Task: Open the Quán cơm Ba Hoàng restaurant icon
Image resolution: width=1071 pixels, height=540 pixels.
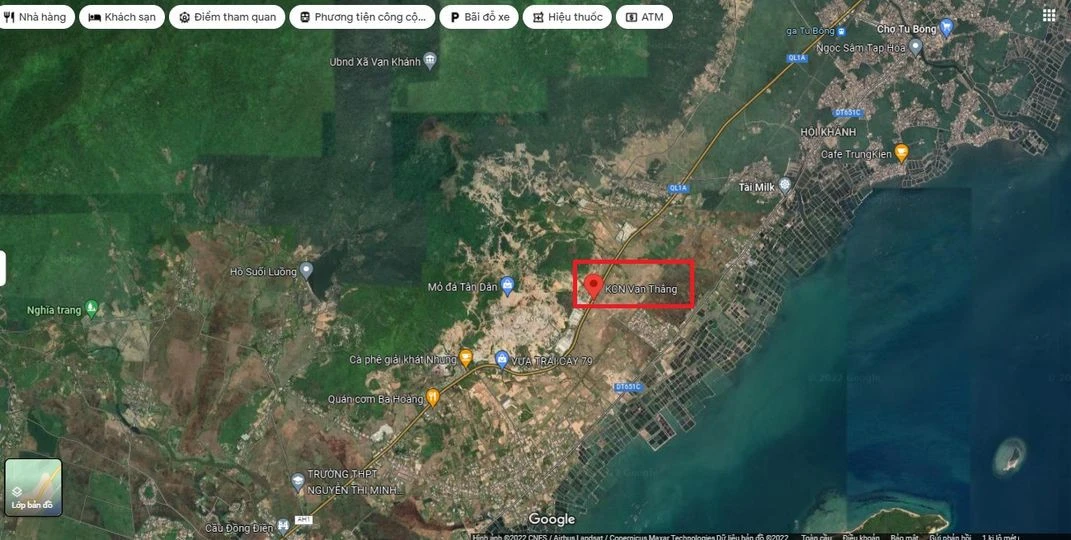Action: pyautogui.click(x=432, y=397)
